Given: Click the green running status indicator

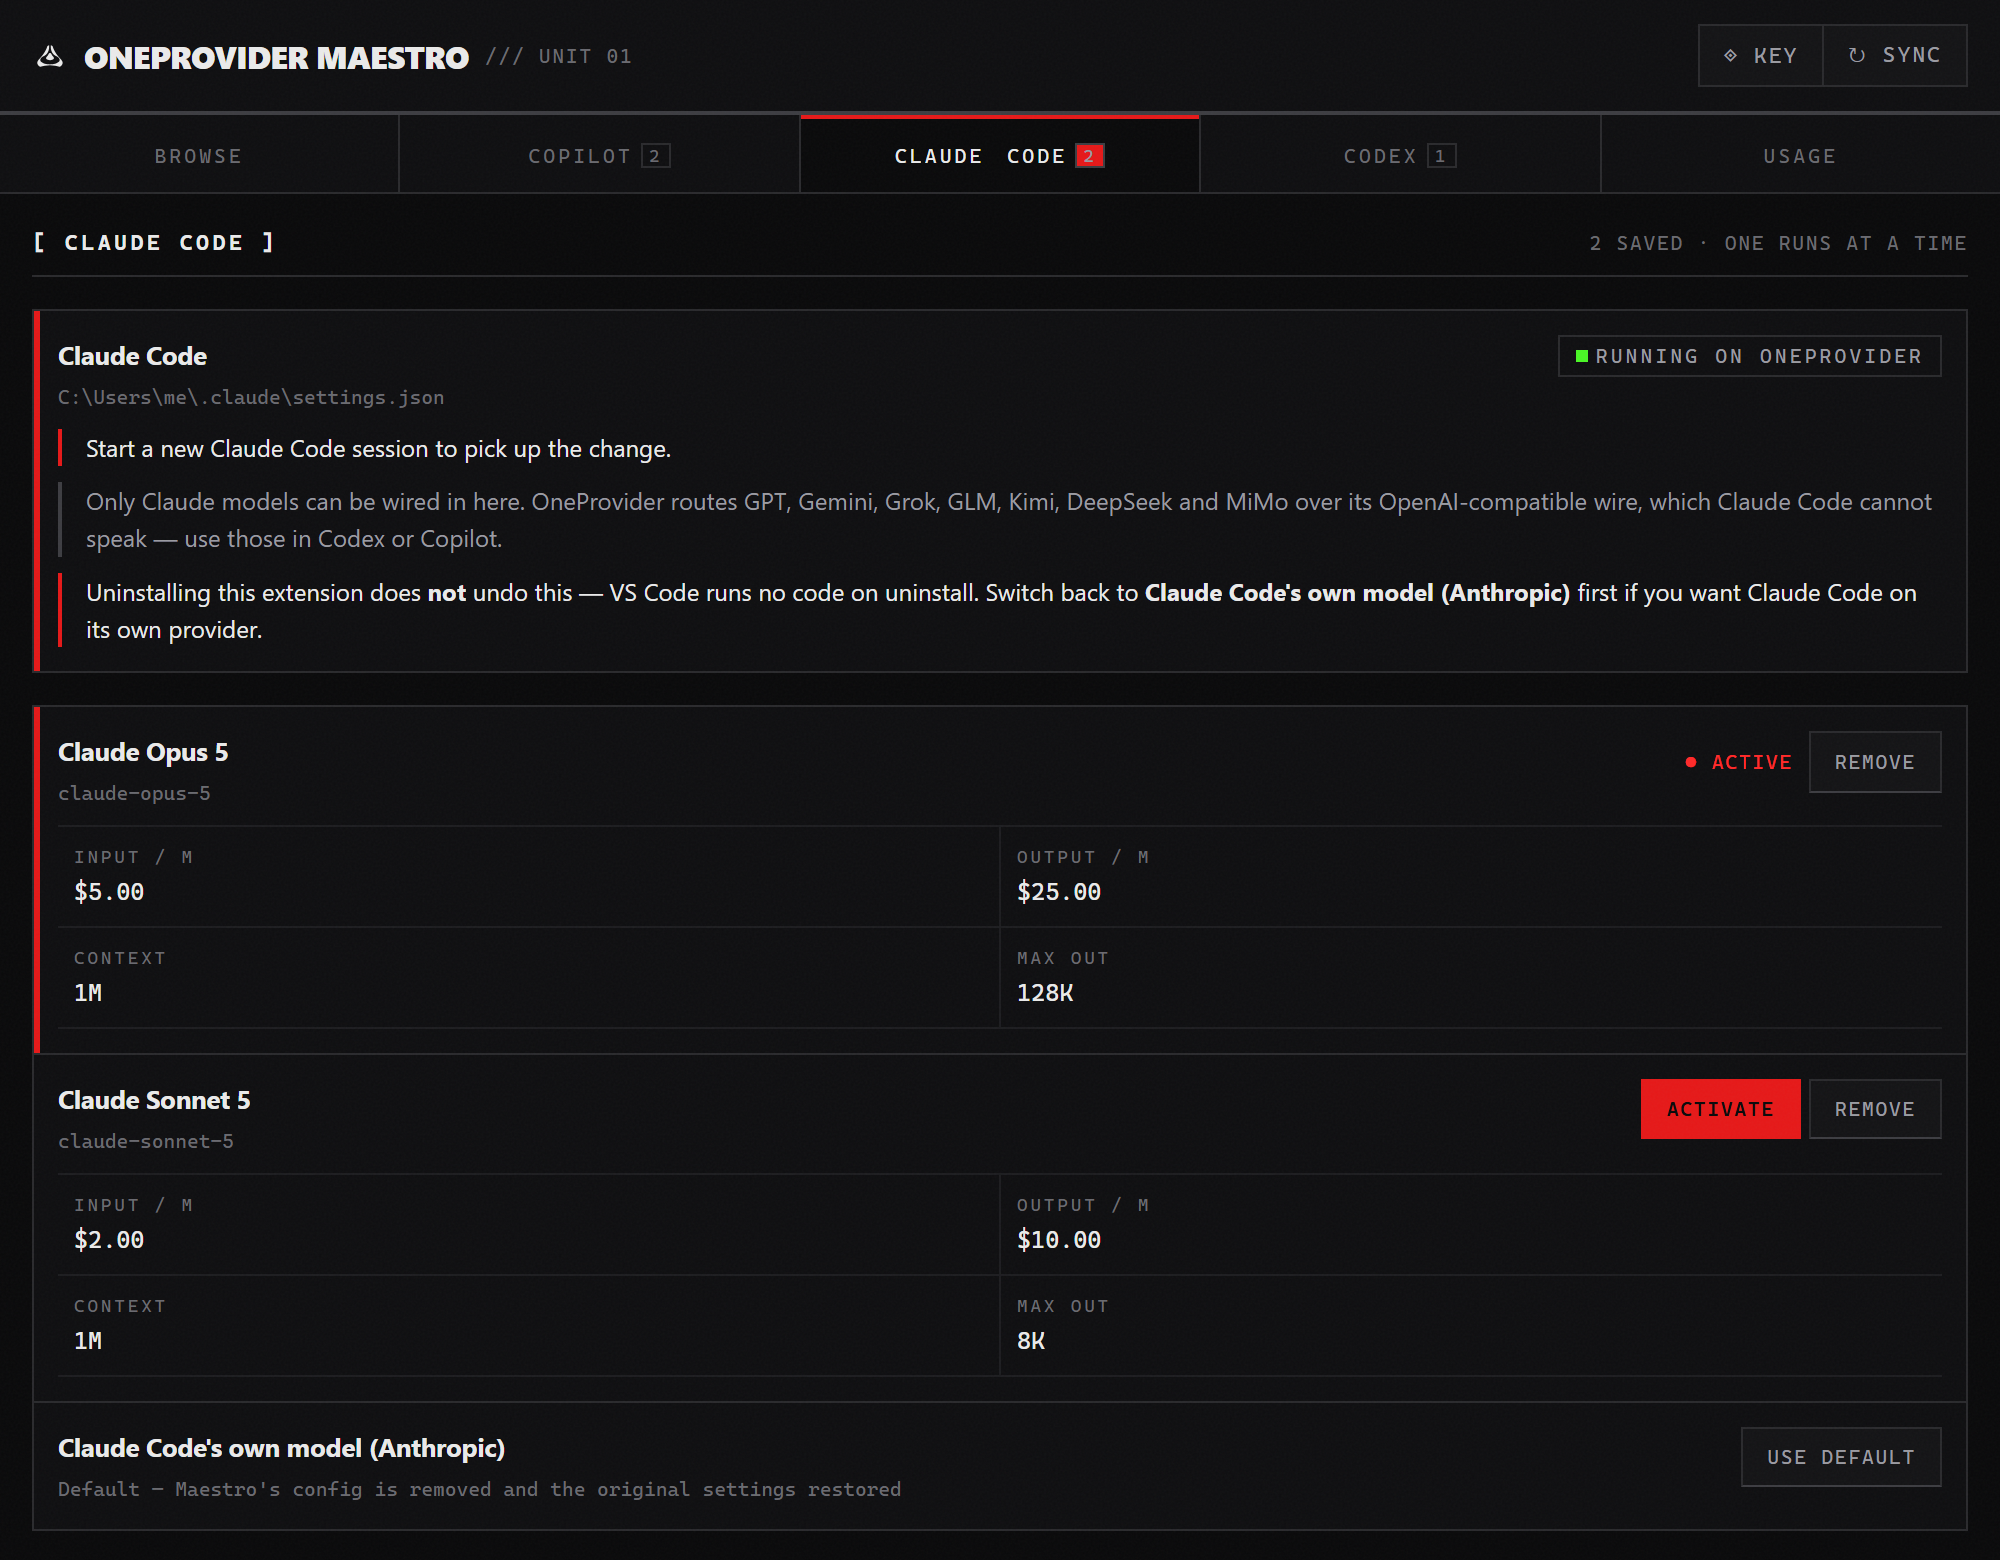Looking at the screenshot, I should pos(1582,356).
